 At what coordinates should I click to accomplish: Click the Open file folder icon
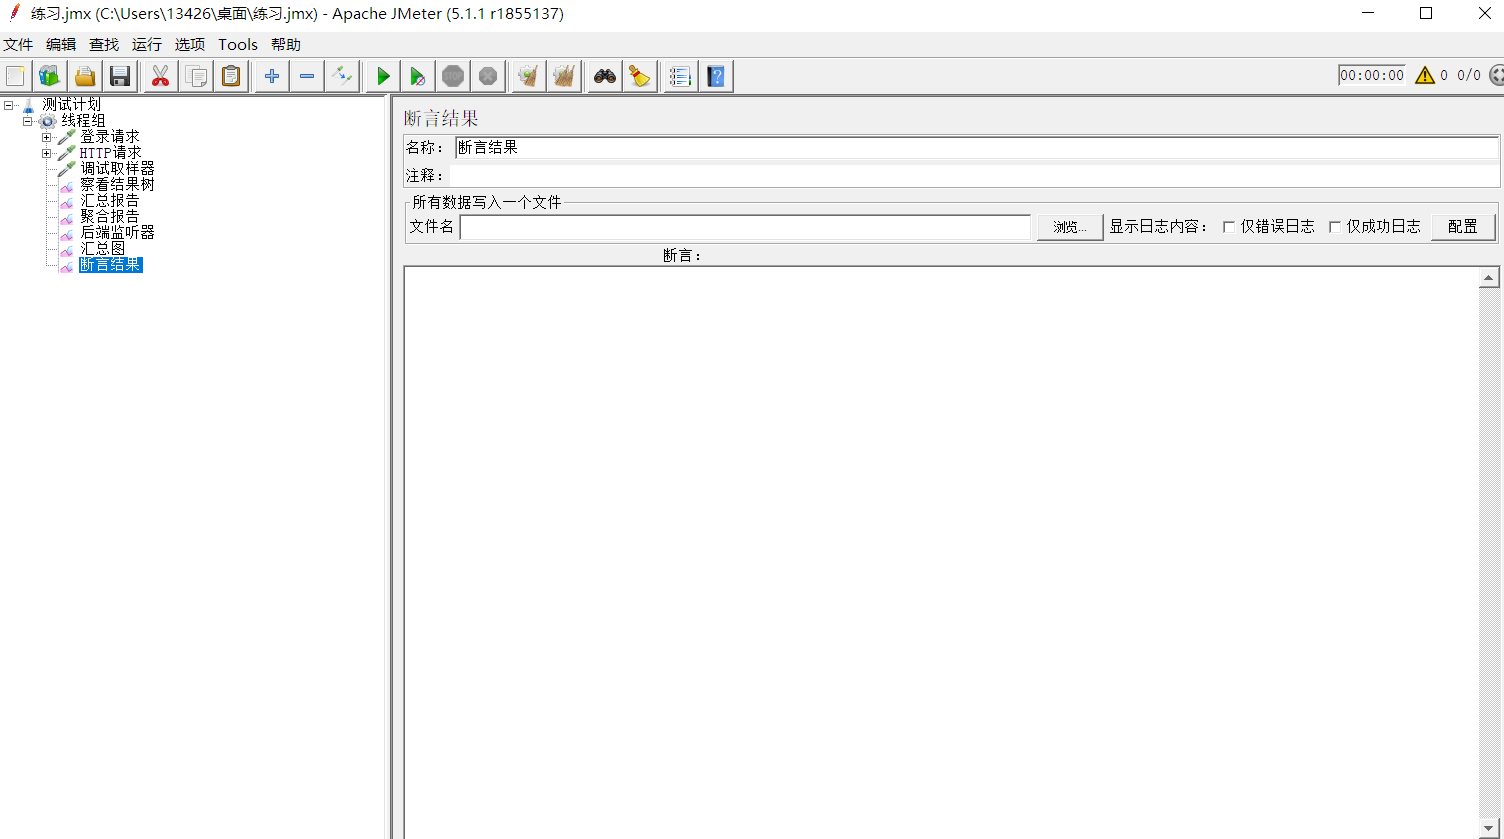[85, 76]
